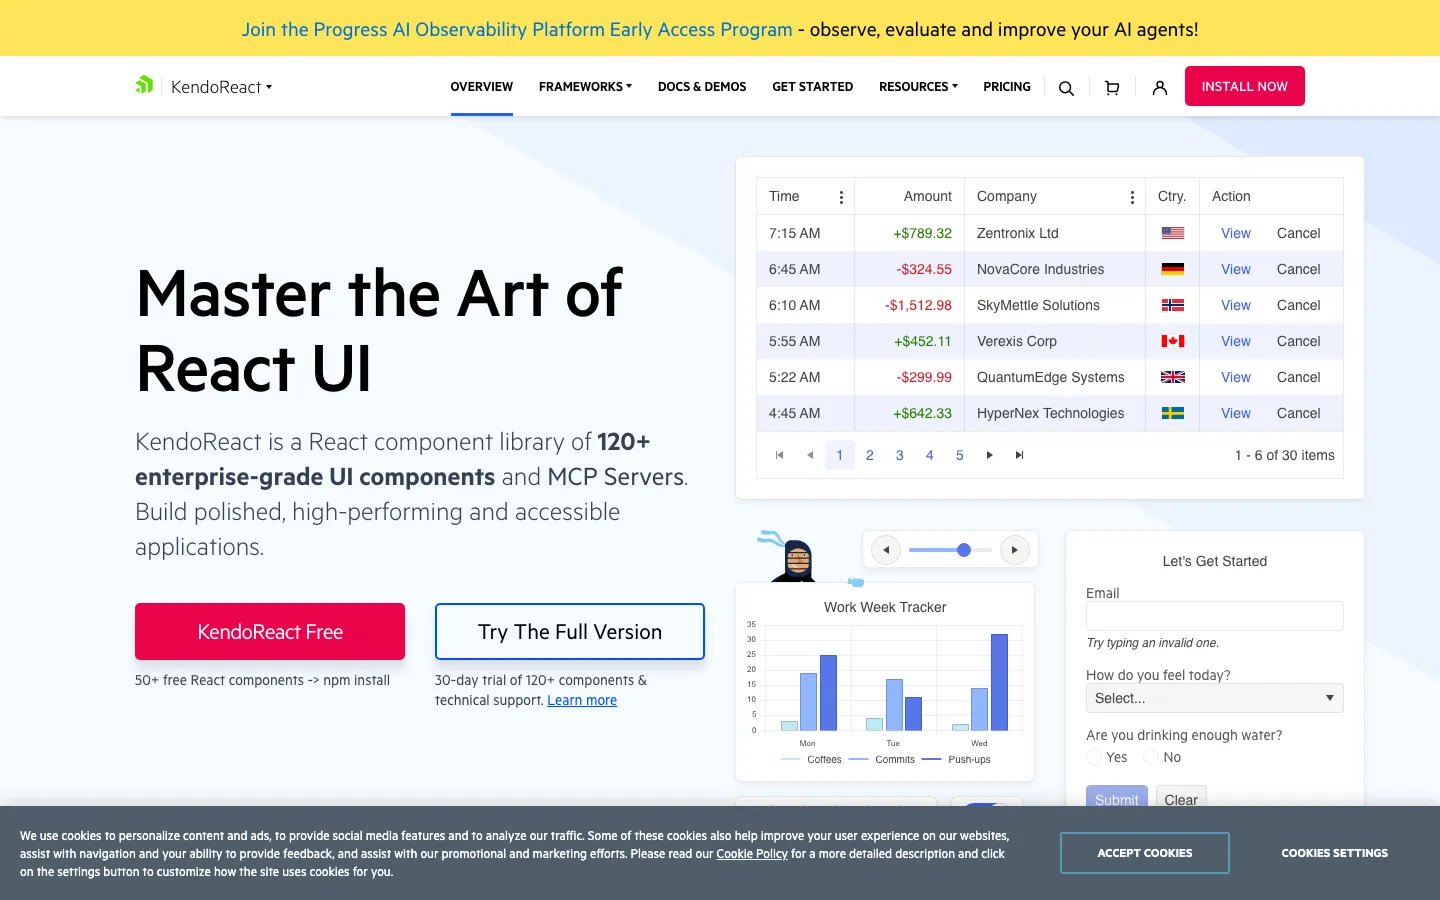The image size is (1440, 900).
Task: Open the 'How do you feel today' select
Action: tap(1214, 698)
